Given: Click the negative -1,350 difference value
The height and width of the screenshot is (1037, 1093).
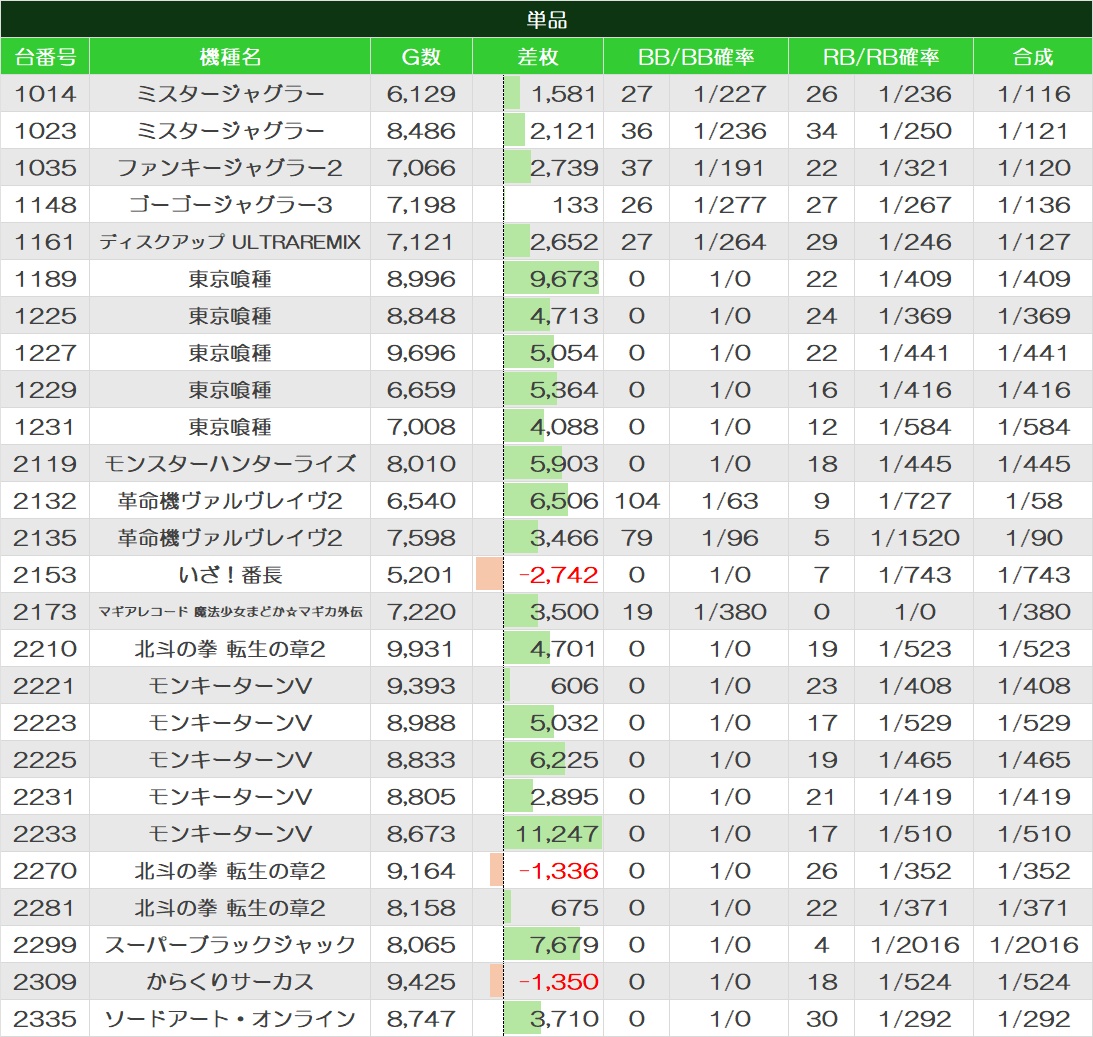Looking at the screenshot, I should [x=558, y=981].
